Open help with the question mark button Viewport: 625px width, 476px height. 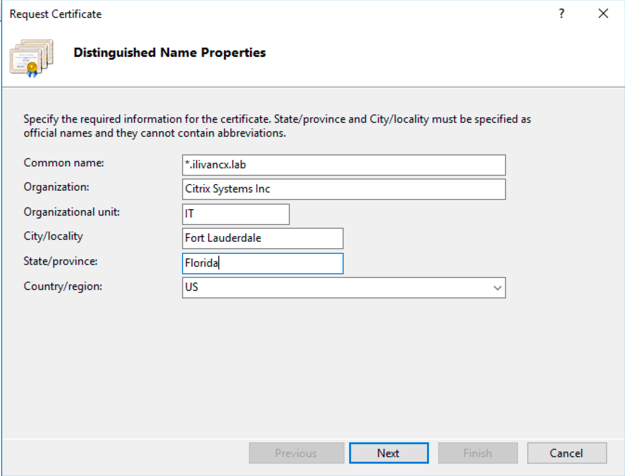point(562,14)
